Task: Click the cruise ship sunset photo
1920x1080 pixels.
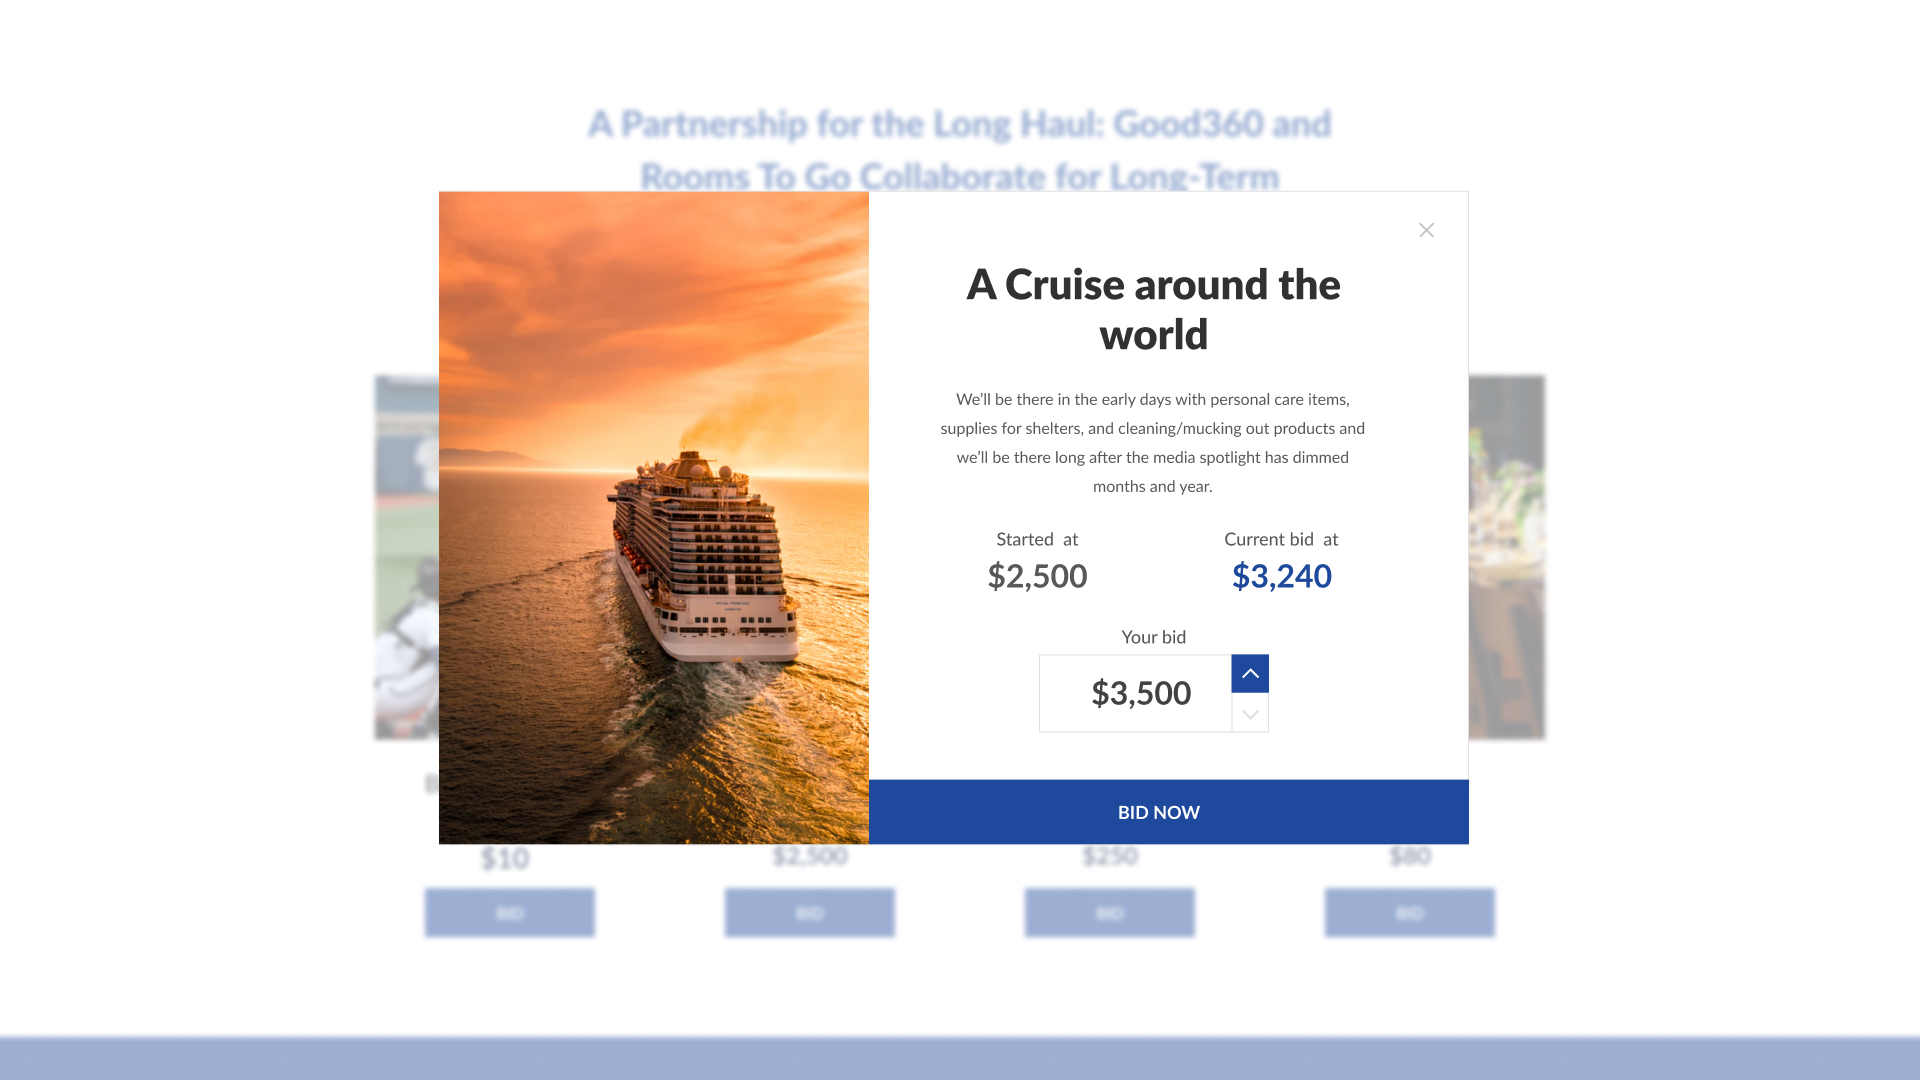Action: click(654, 518)
